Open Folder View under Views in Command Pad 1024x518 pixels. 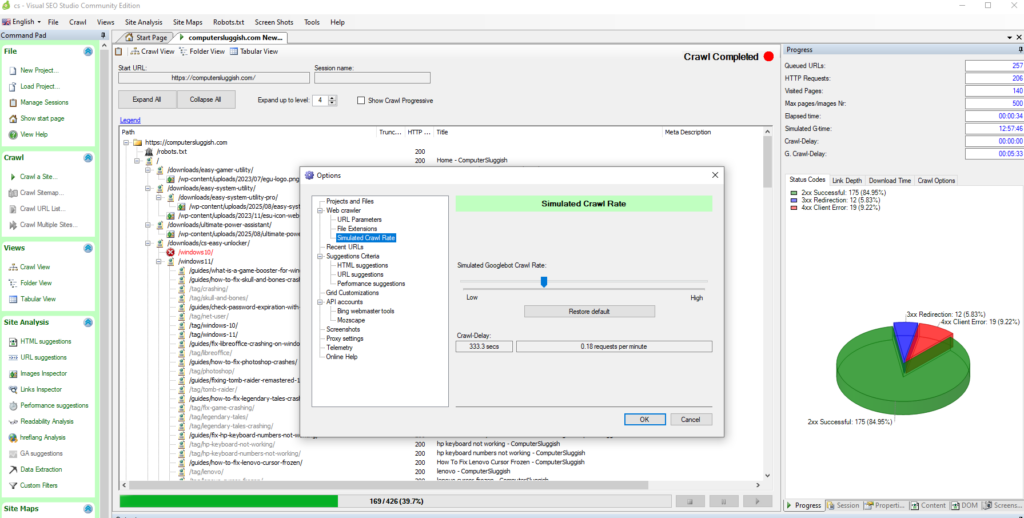point(36,283)
